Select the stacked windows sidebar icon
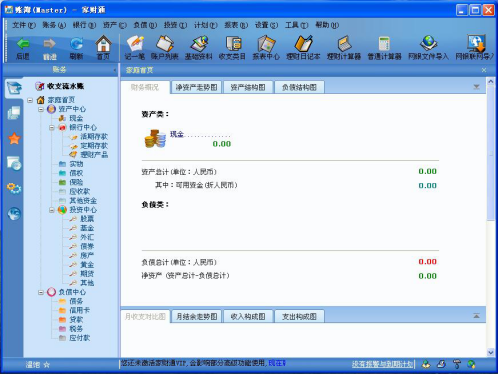498x374 pixels. 14,113
